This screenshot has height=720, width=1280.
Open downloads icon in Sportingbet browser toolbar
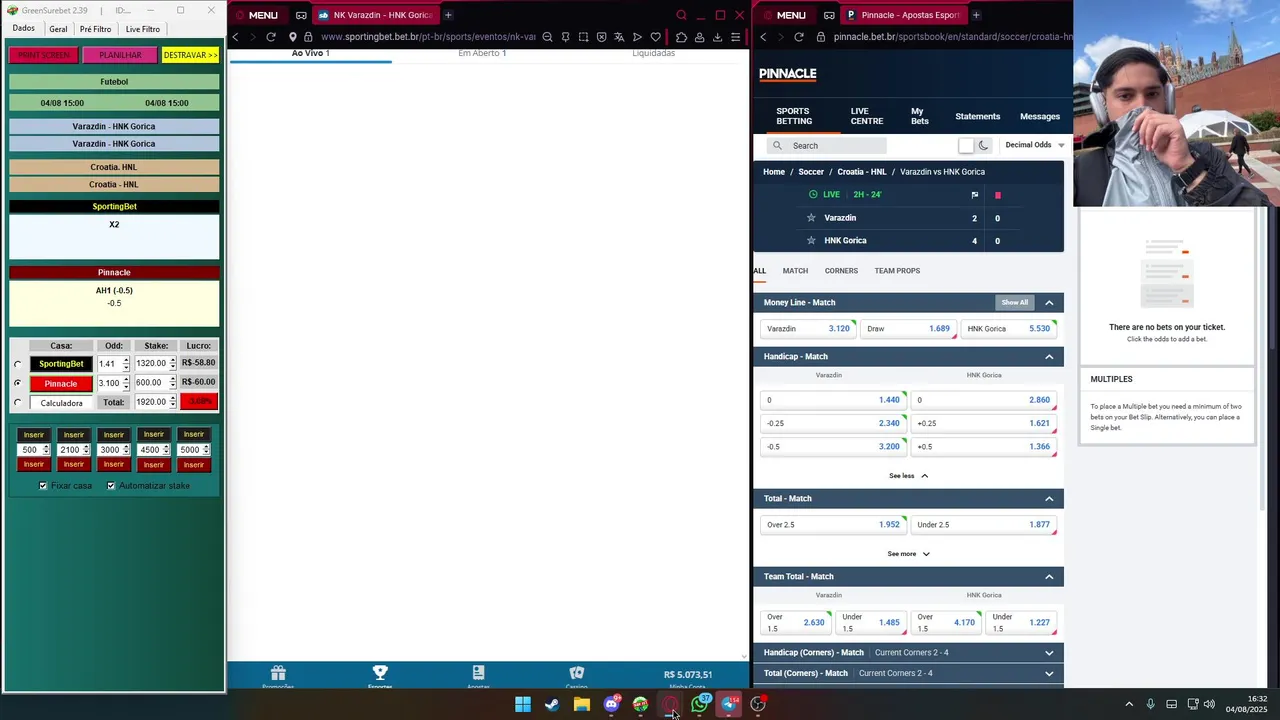pyautogui.click(x=717, y=37)
